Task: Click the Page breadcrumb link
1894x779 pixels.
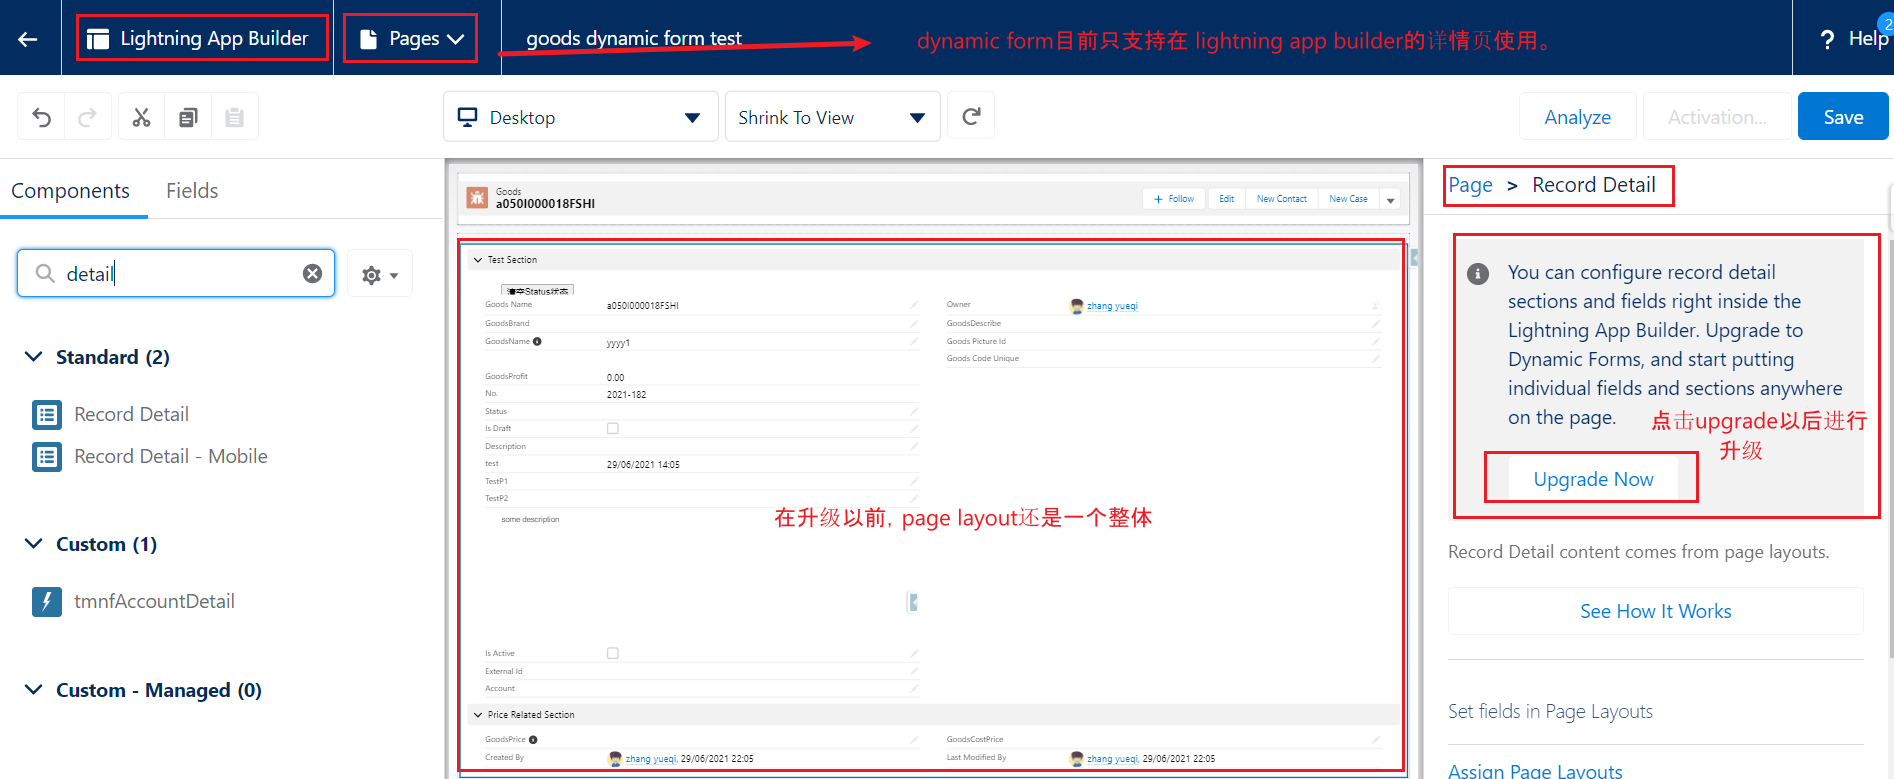Action: click(1471, 185)
